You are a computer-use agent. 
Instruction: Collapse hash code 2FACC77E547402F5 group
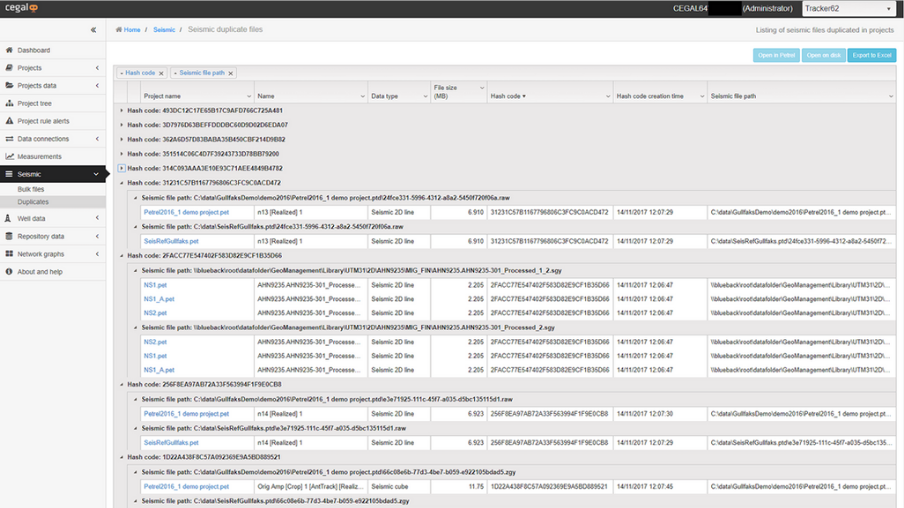pos(122,255)
